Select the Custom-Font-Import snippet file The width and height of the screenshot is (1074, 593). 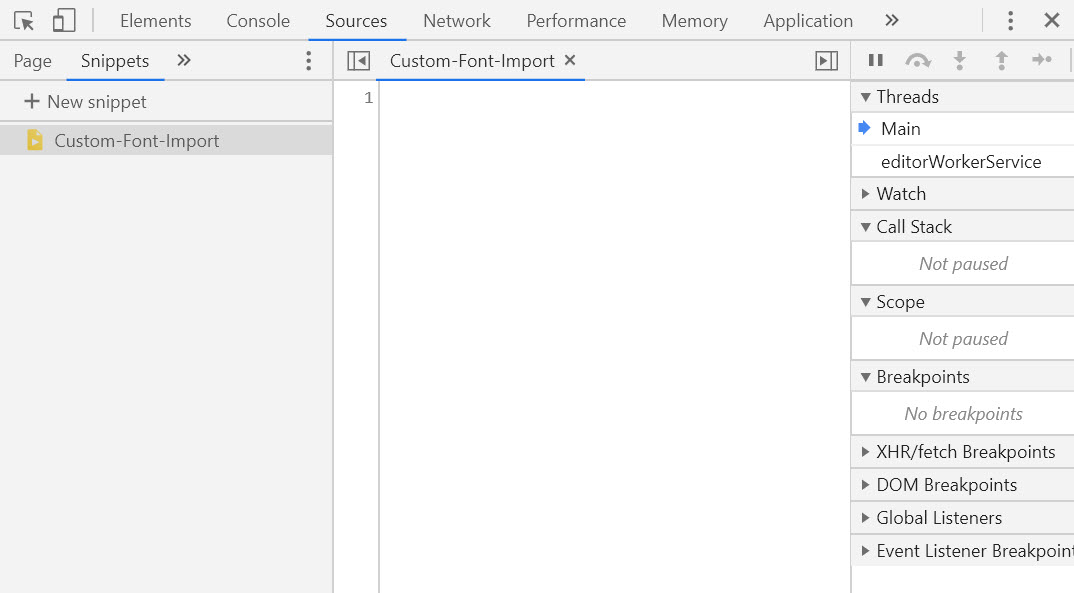coord(136,141)
